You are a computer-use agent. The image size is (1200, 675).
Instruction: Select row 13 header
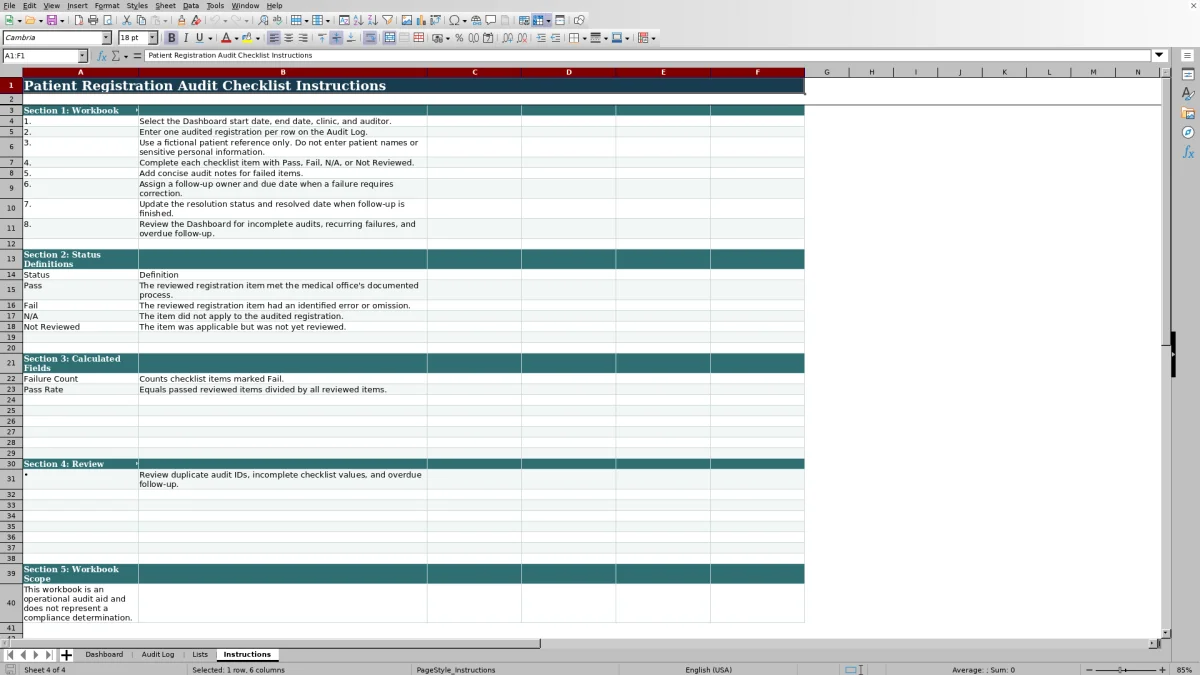pyautogui.click(x=11, y=259)
